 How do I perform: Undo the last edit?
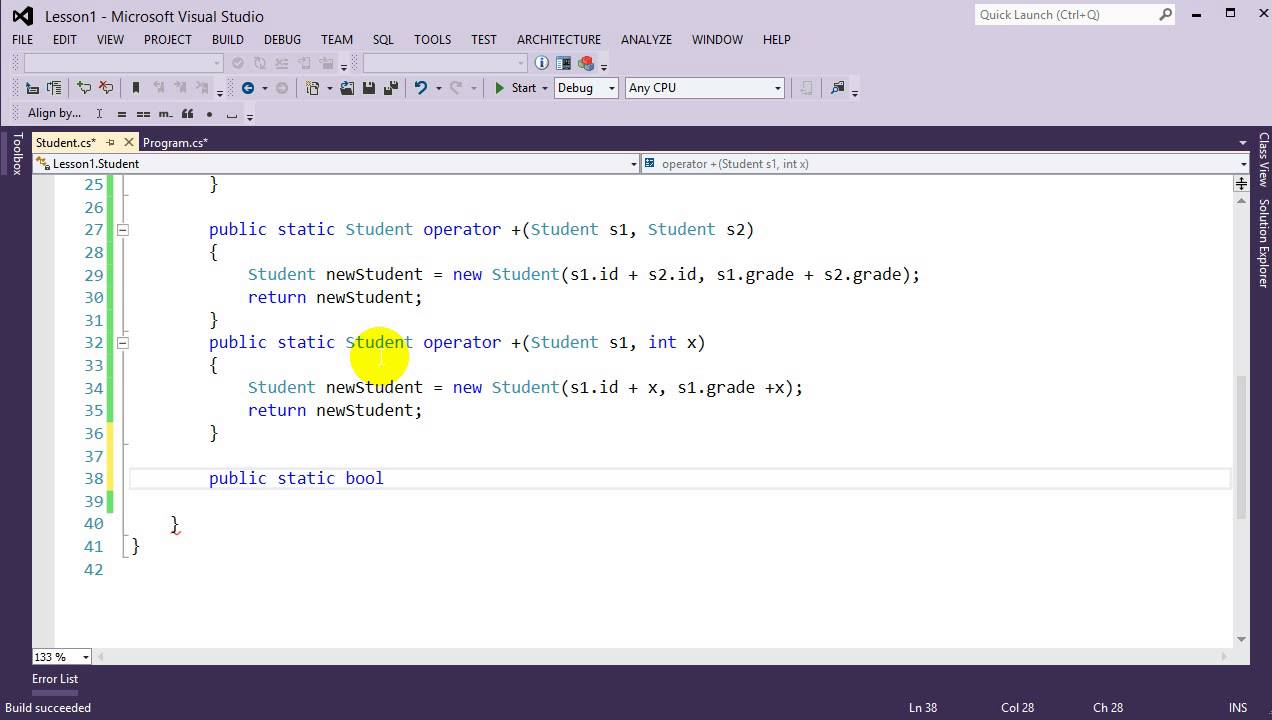(x=421, y=88)
